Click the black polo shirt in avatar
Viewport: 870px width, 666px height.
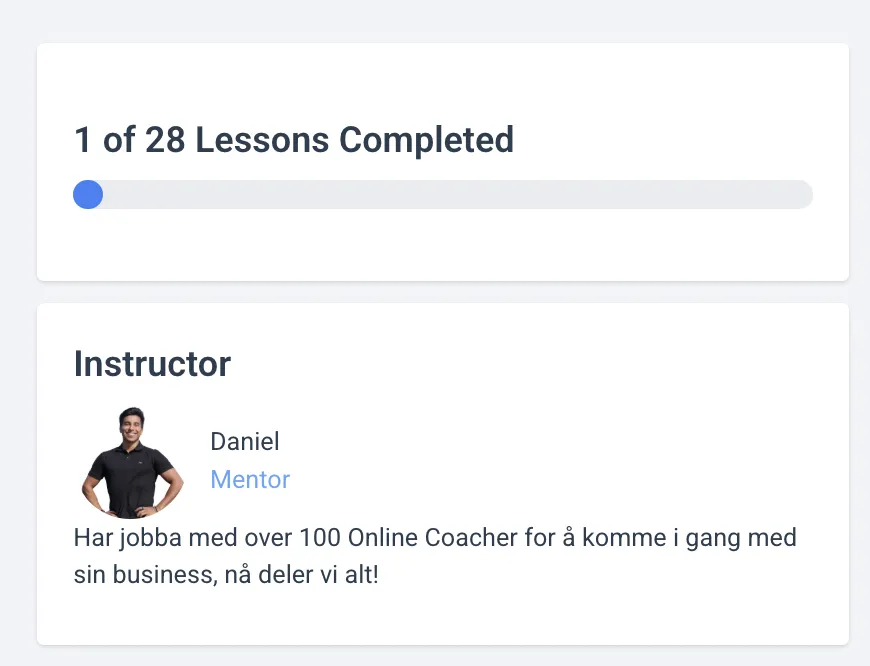[131, 477]
